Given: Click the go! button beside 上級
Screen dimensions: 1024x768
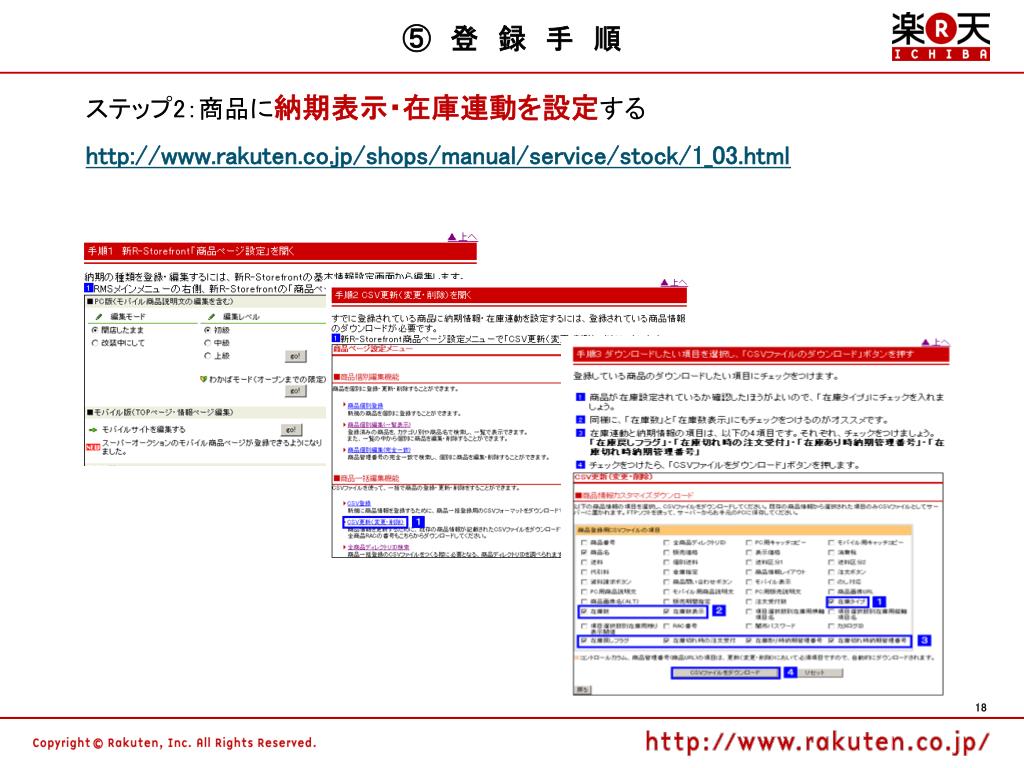Looking at the screenshot, I should coord(295,357).
